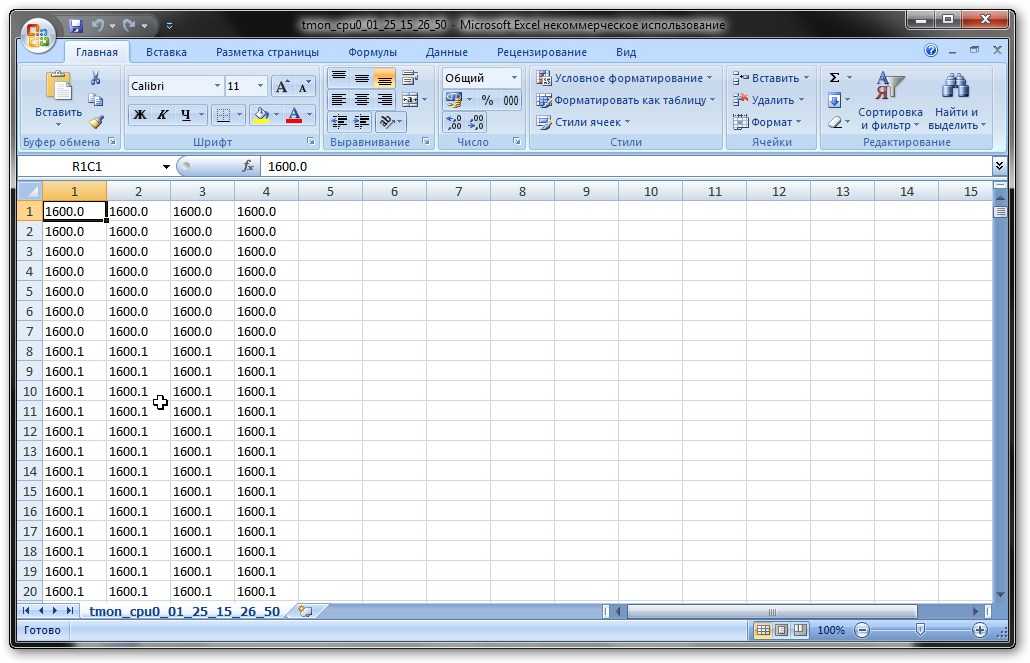Click the Format Painter brush icon
Viewport: 1030px width, 663px height.
[x=96, y=122]
